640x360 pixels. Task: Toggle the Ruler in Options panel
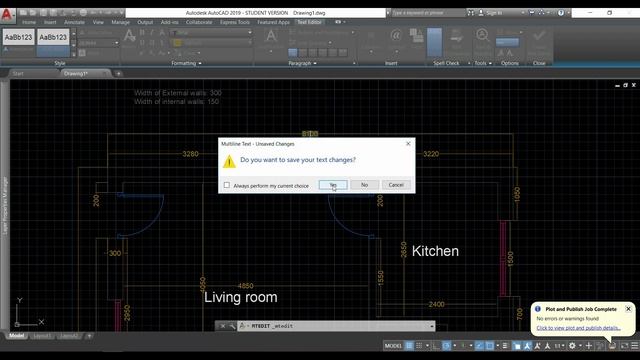(x=507, y=42)
